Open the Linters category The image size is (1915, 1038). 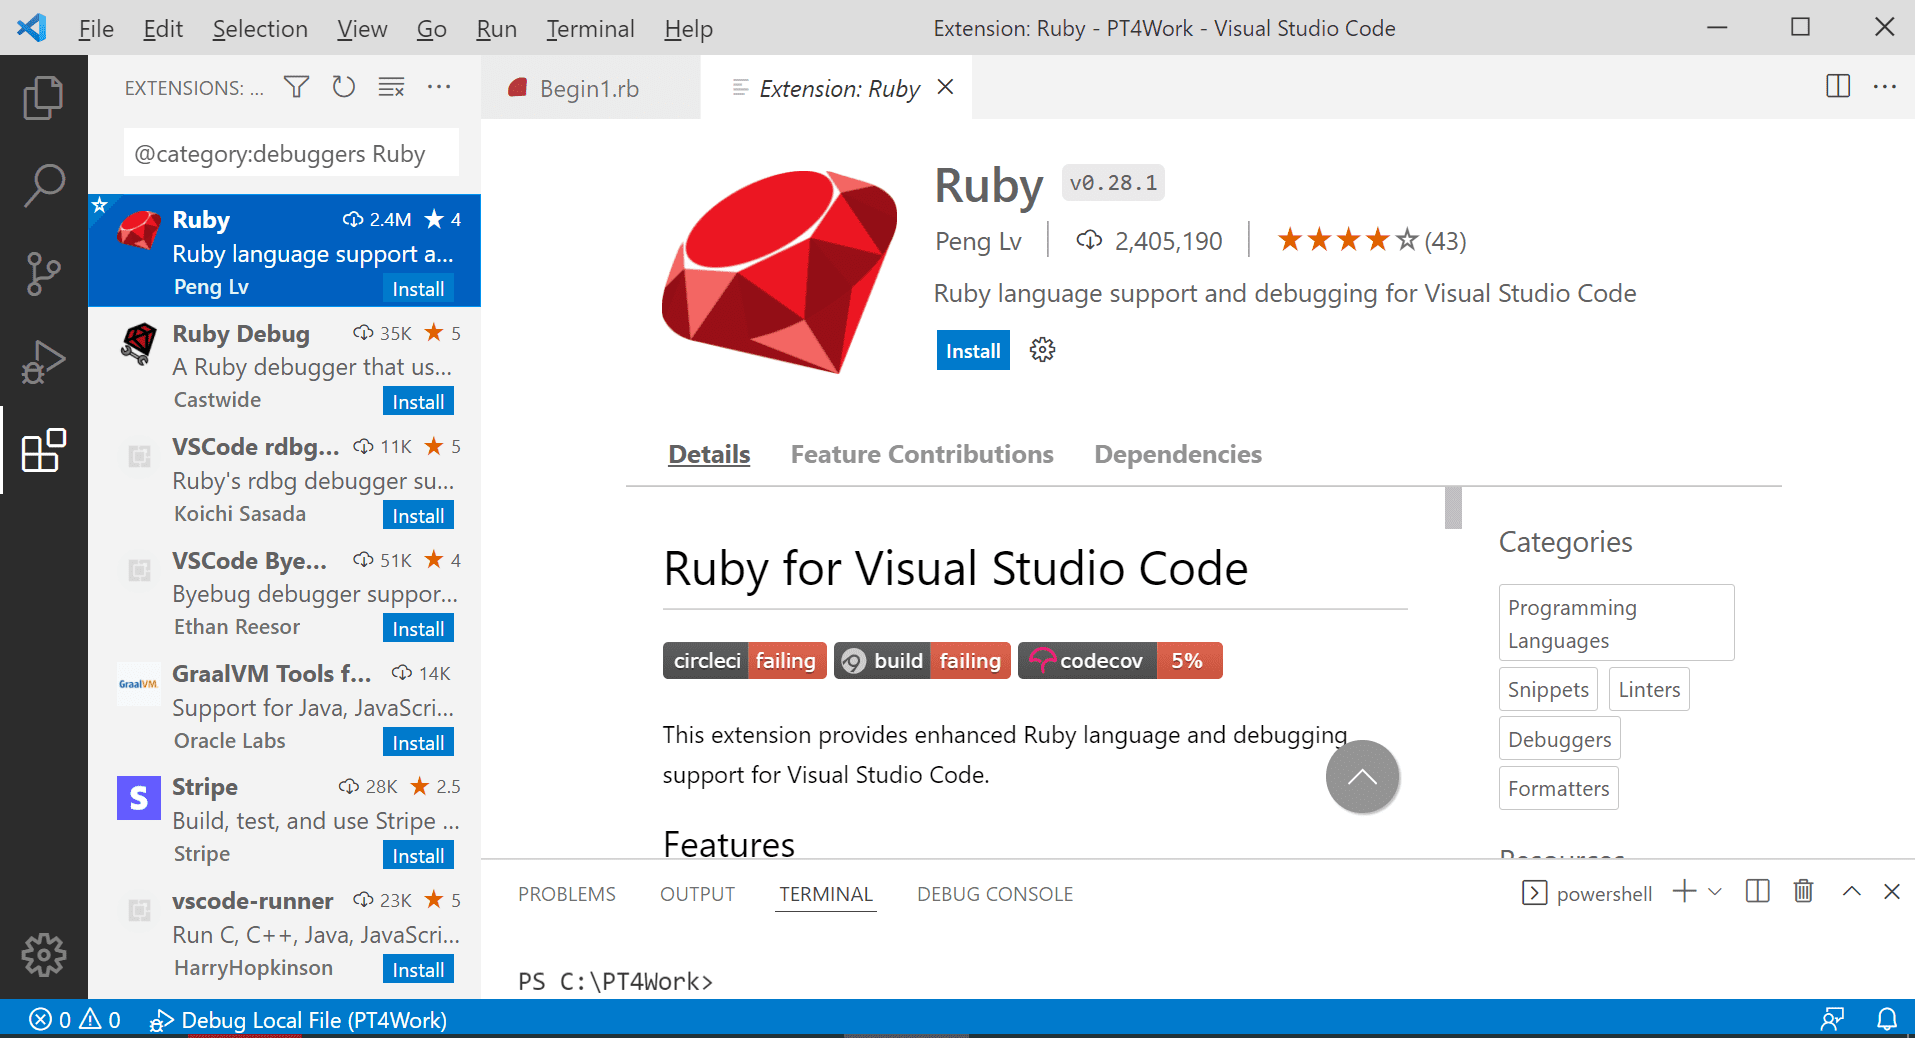click(1649, 689)
